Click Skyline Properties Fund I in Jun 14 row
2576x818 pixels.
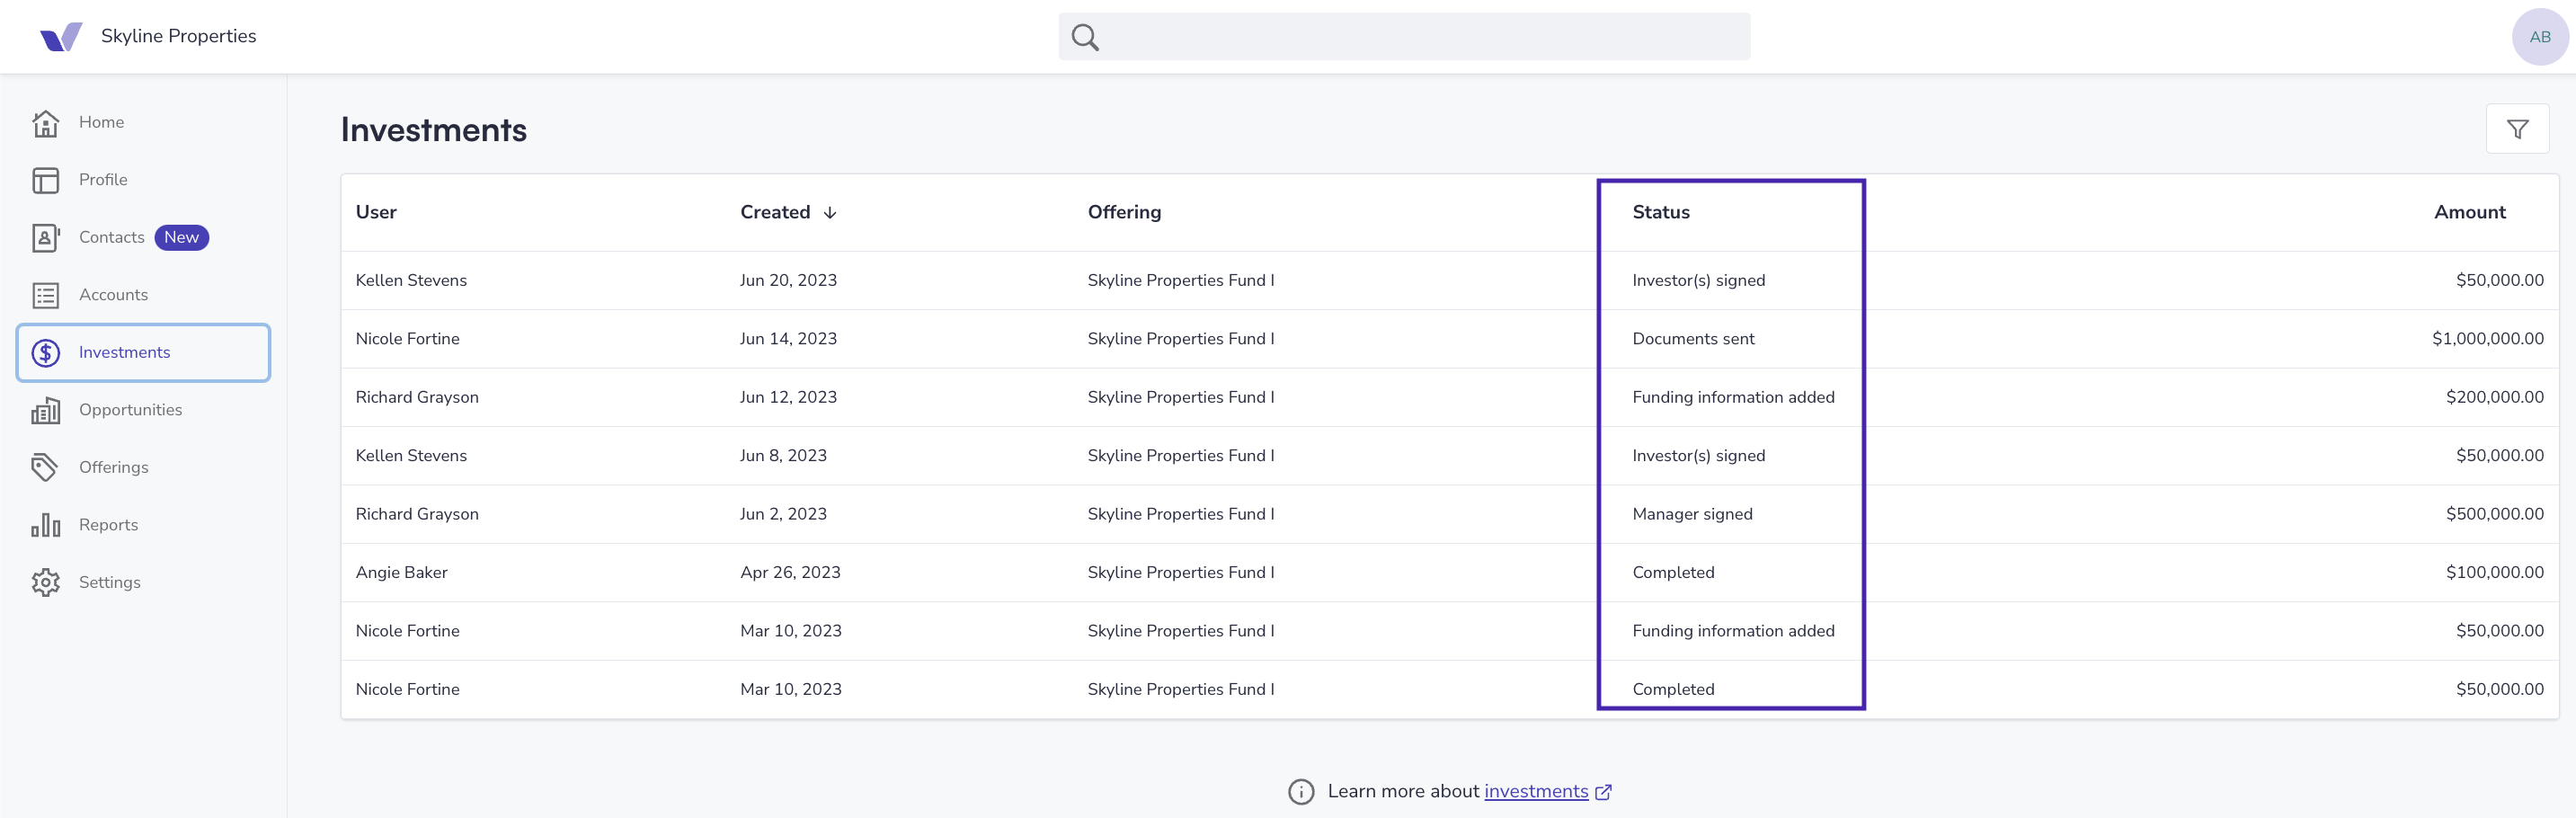click(x=1181, y=339)
